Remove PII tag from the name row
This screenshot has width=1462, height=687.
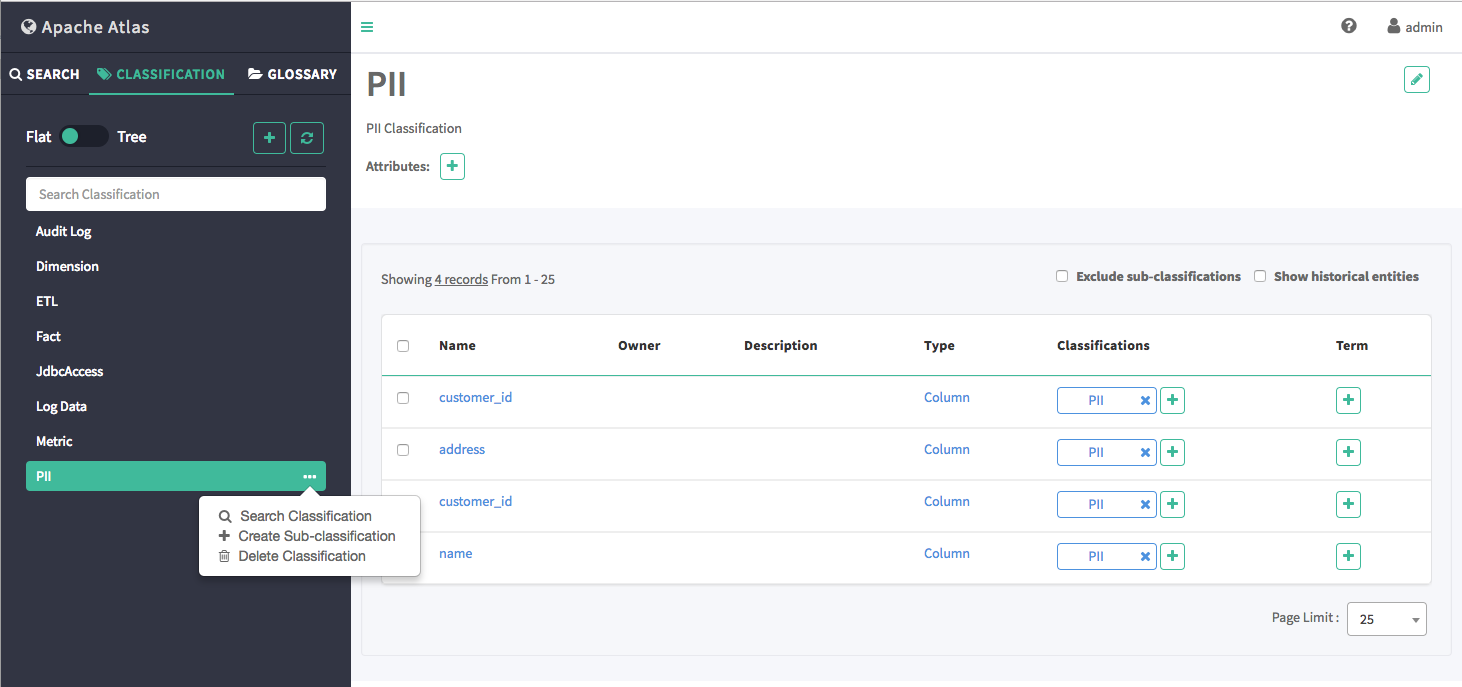coord(1145,556)
